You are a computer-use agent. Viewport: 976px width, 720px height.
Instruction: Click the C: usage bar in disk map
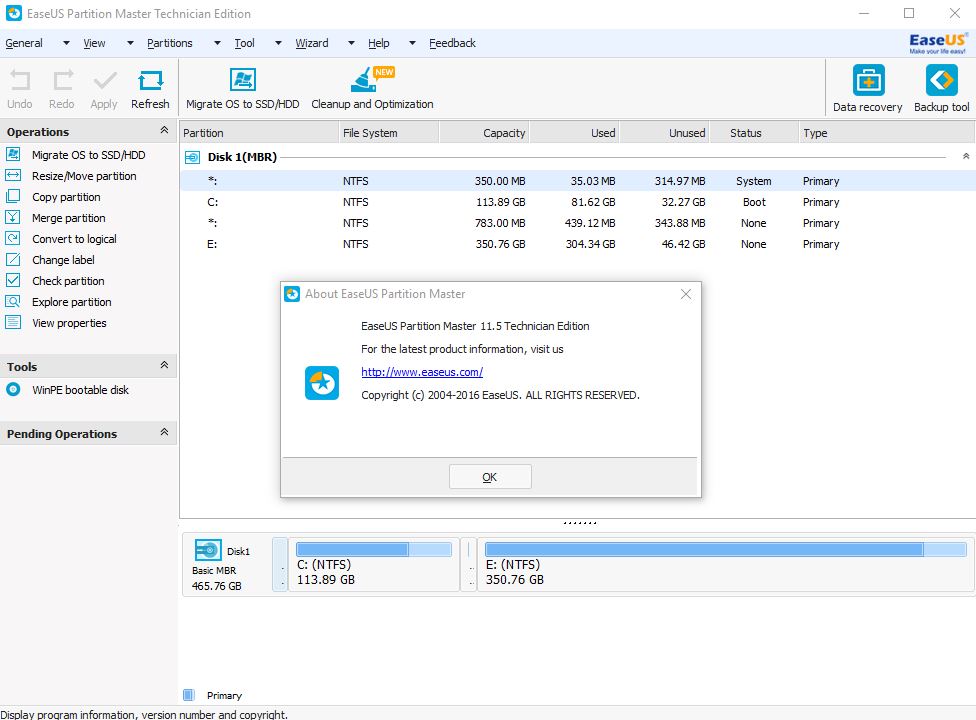[x=374, y=549]
